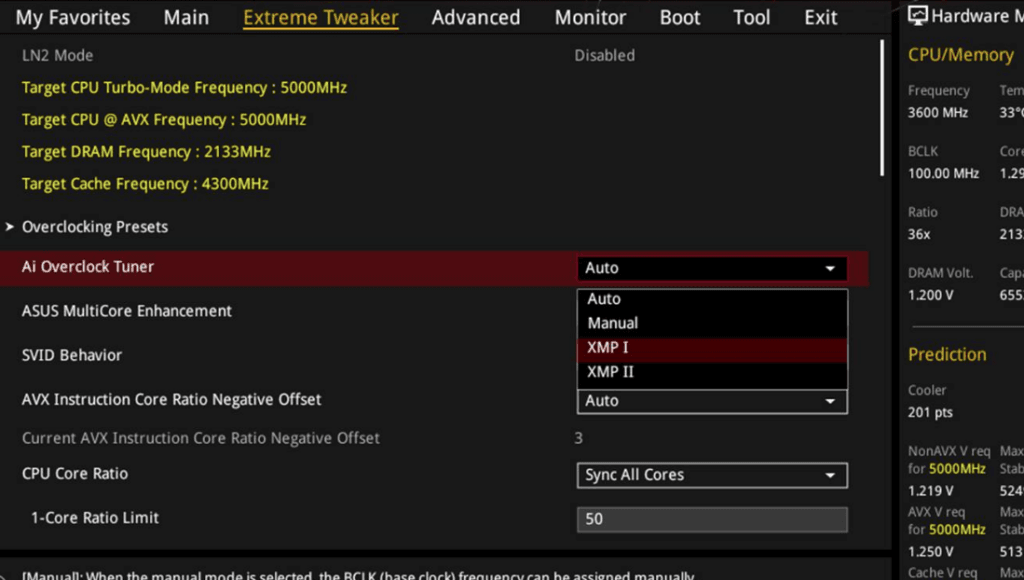Select the SVID Behavior row
1024x580 pixels.
[72, 355]
